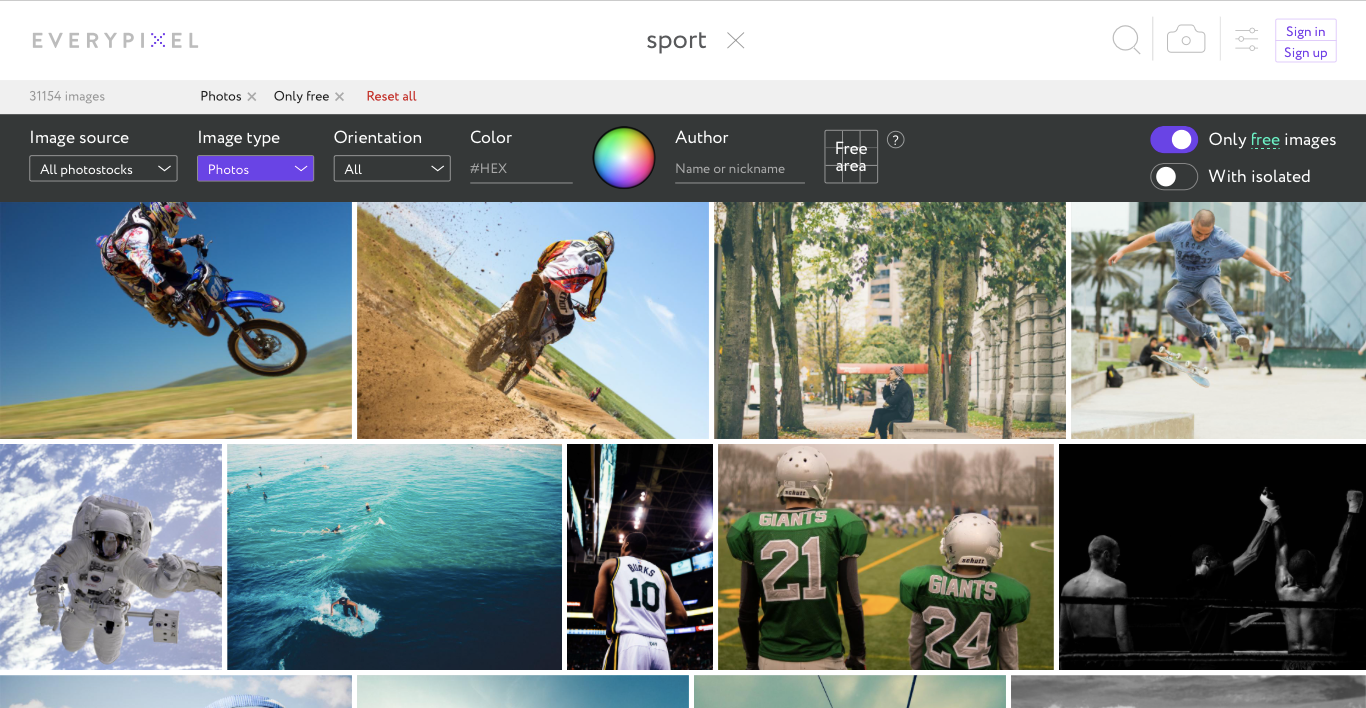Open the Sign up link

[1305, 52]
